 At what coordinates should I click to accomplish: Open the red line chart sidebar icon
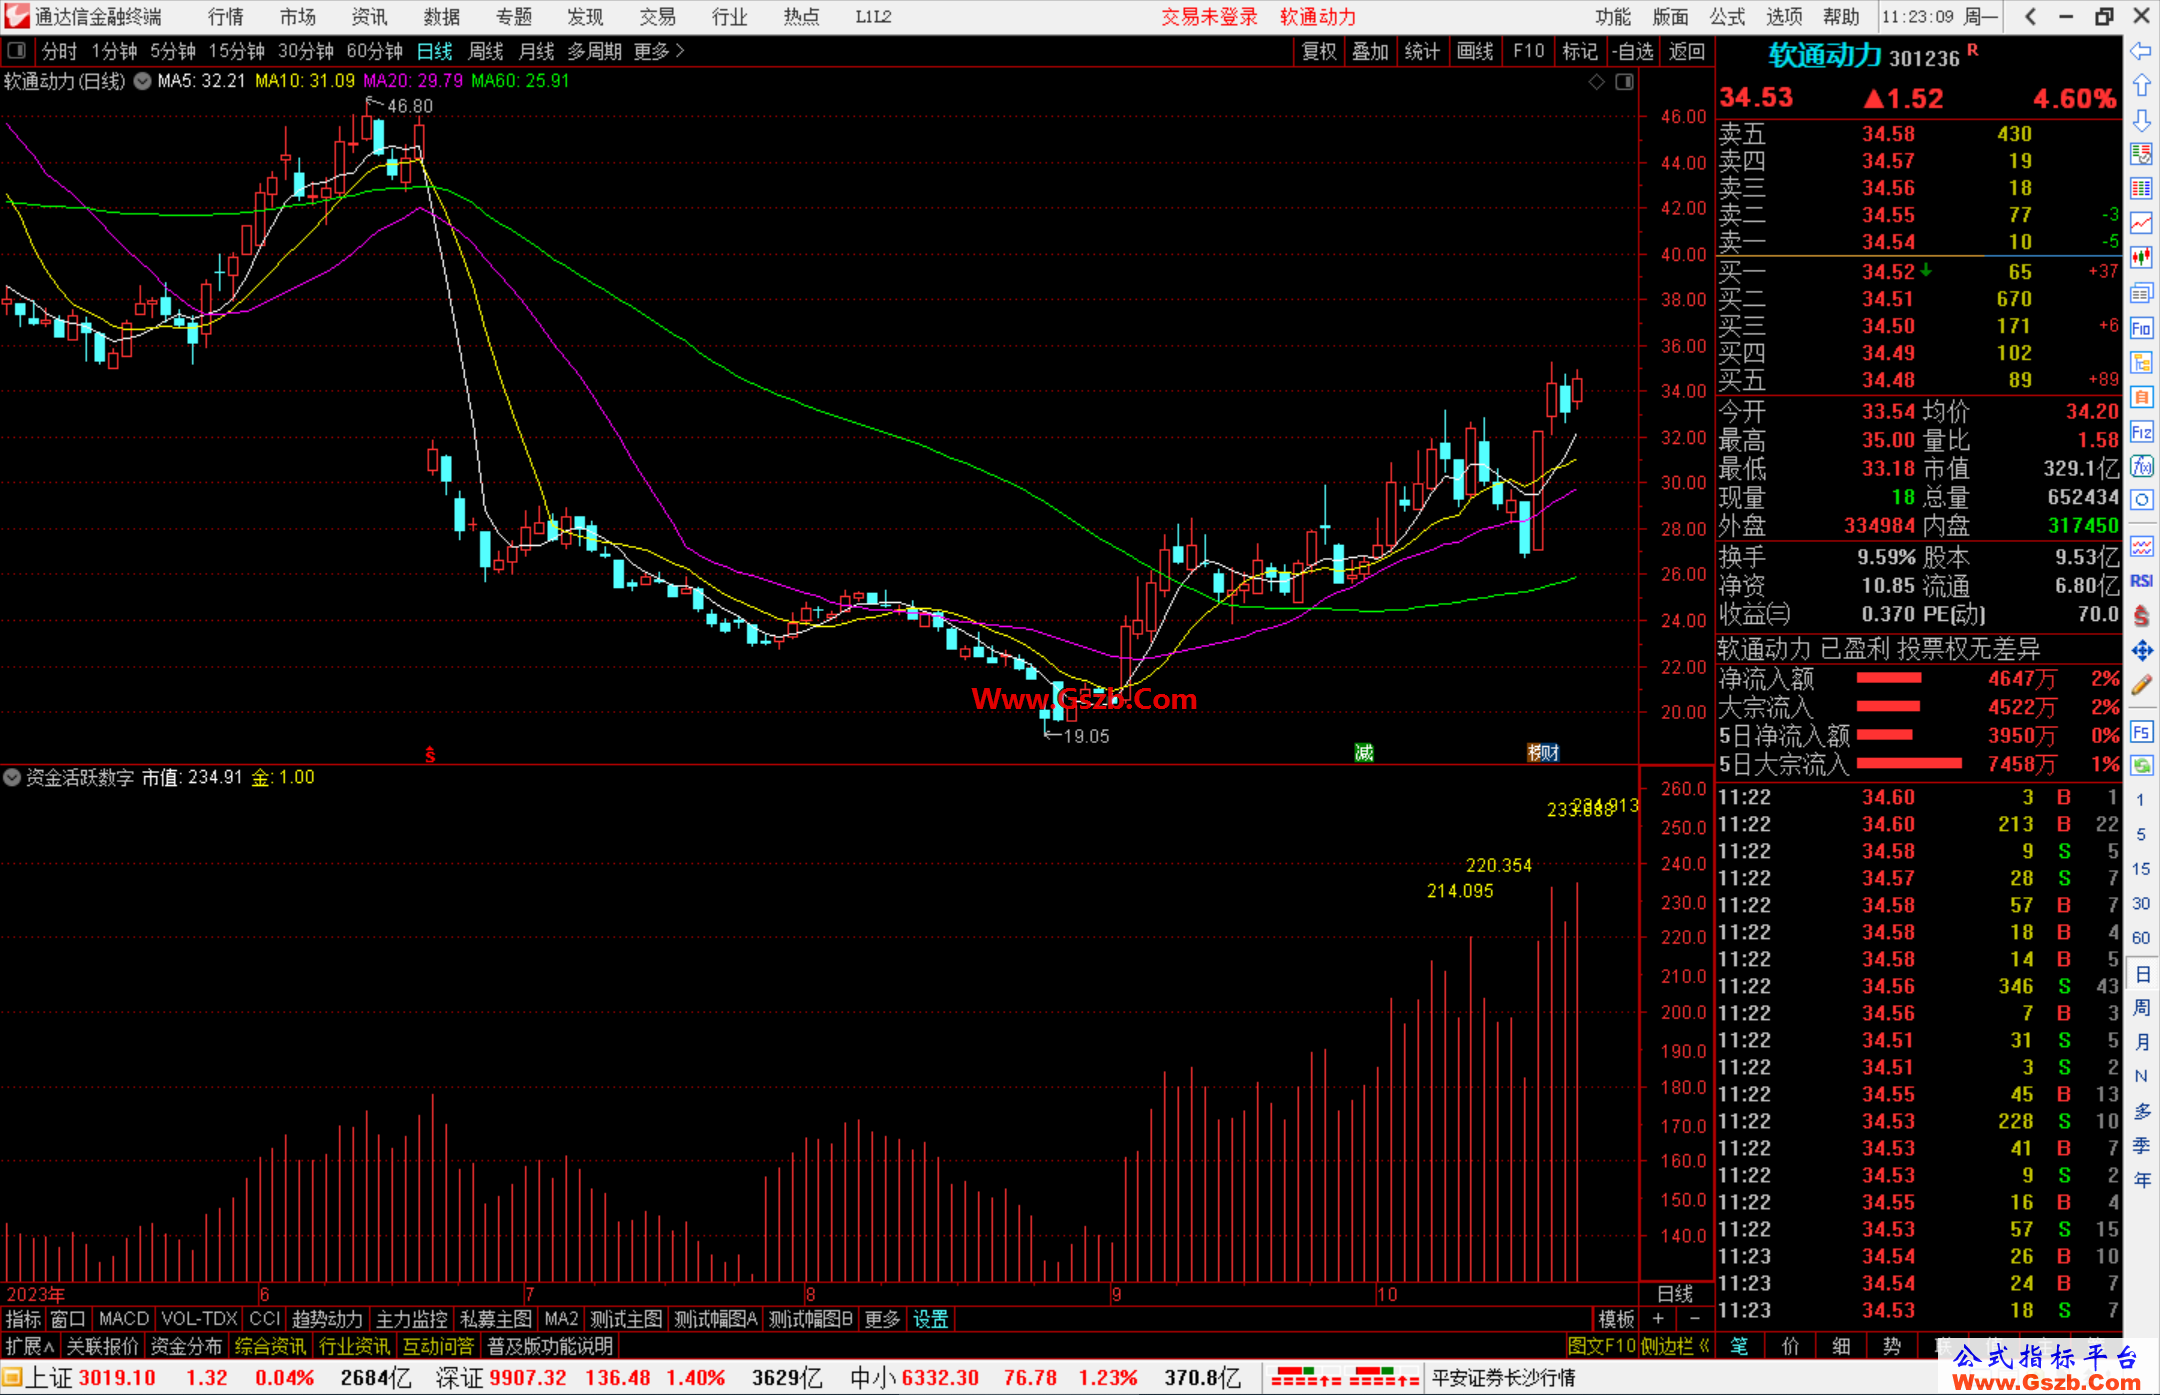pyautogui.click(x=2141, y=223)
